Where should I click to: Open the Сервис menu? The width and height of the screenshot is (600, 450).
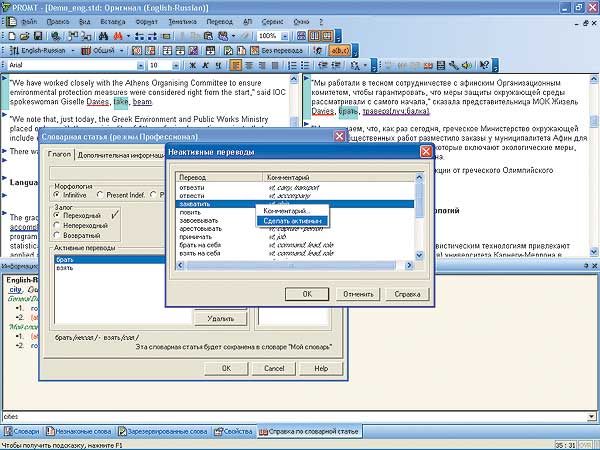pyautogui.click(x=272, y=22)
